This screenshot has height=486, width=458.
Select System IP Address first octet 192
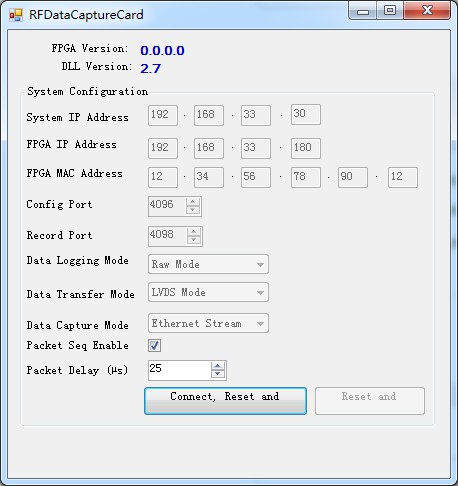coord(163,116)
